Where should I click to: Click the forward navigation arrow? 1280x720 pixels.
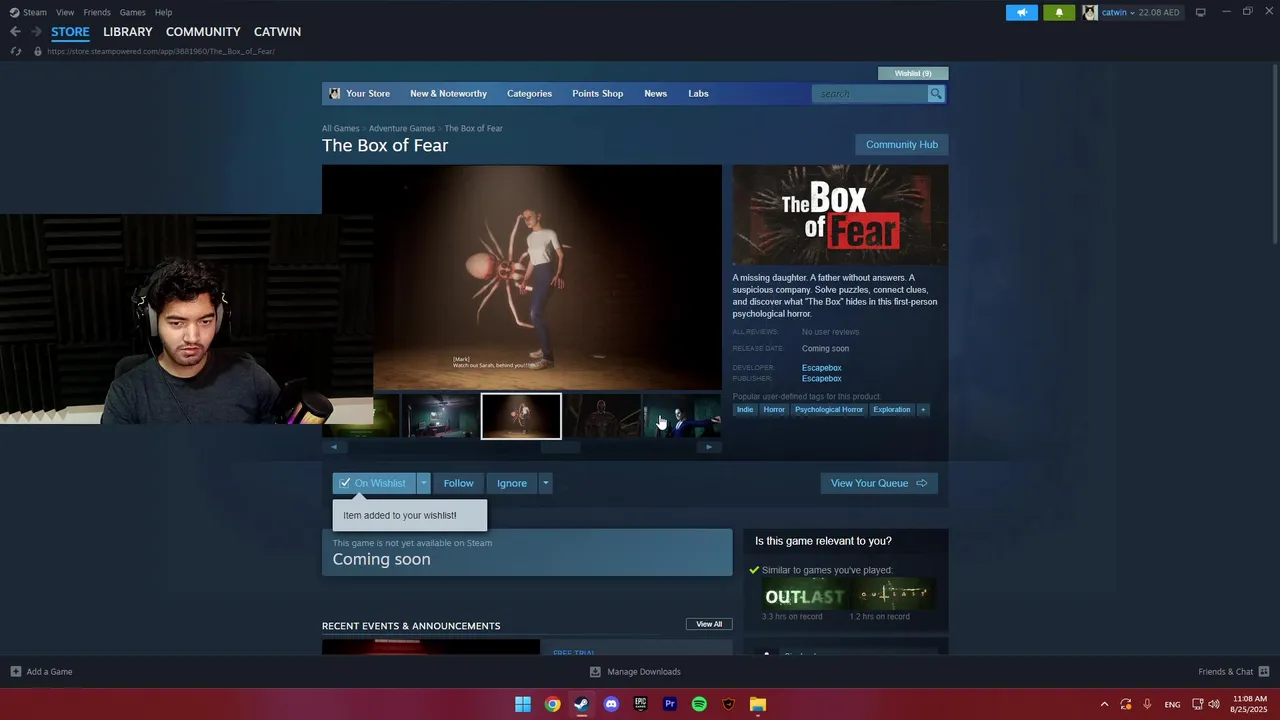[x=36, y=32]
